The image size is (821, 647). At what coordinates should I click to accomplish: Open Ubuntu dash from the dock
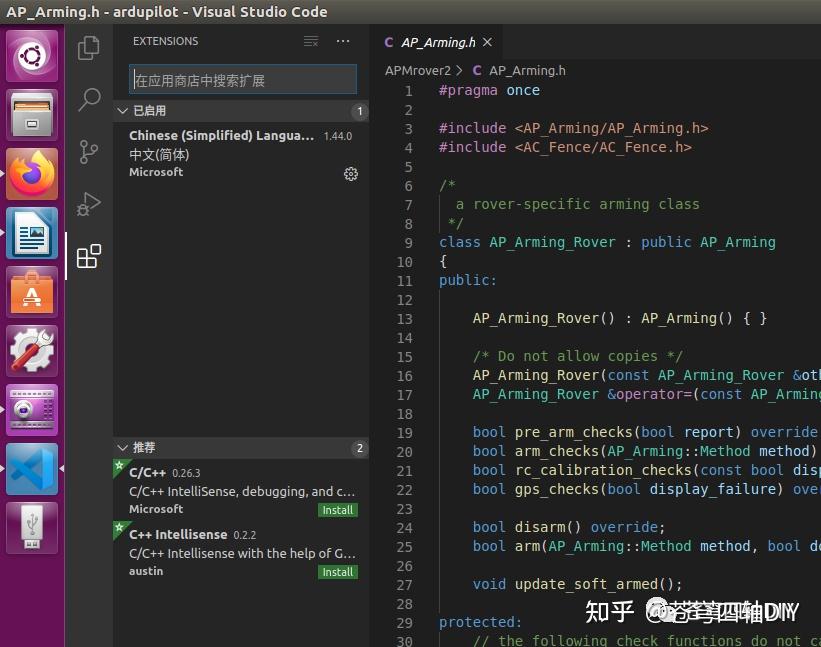tap(32, 55)
